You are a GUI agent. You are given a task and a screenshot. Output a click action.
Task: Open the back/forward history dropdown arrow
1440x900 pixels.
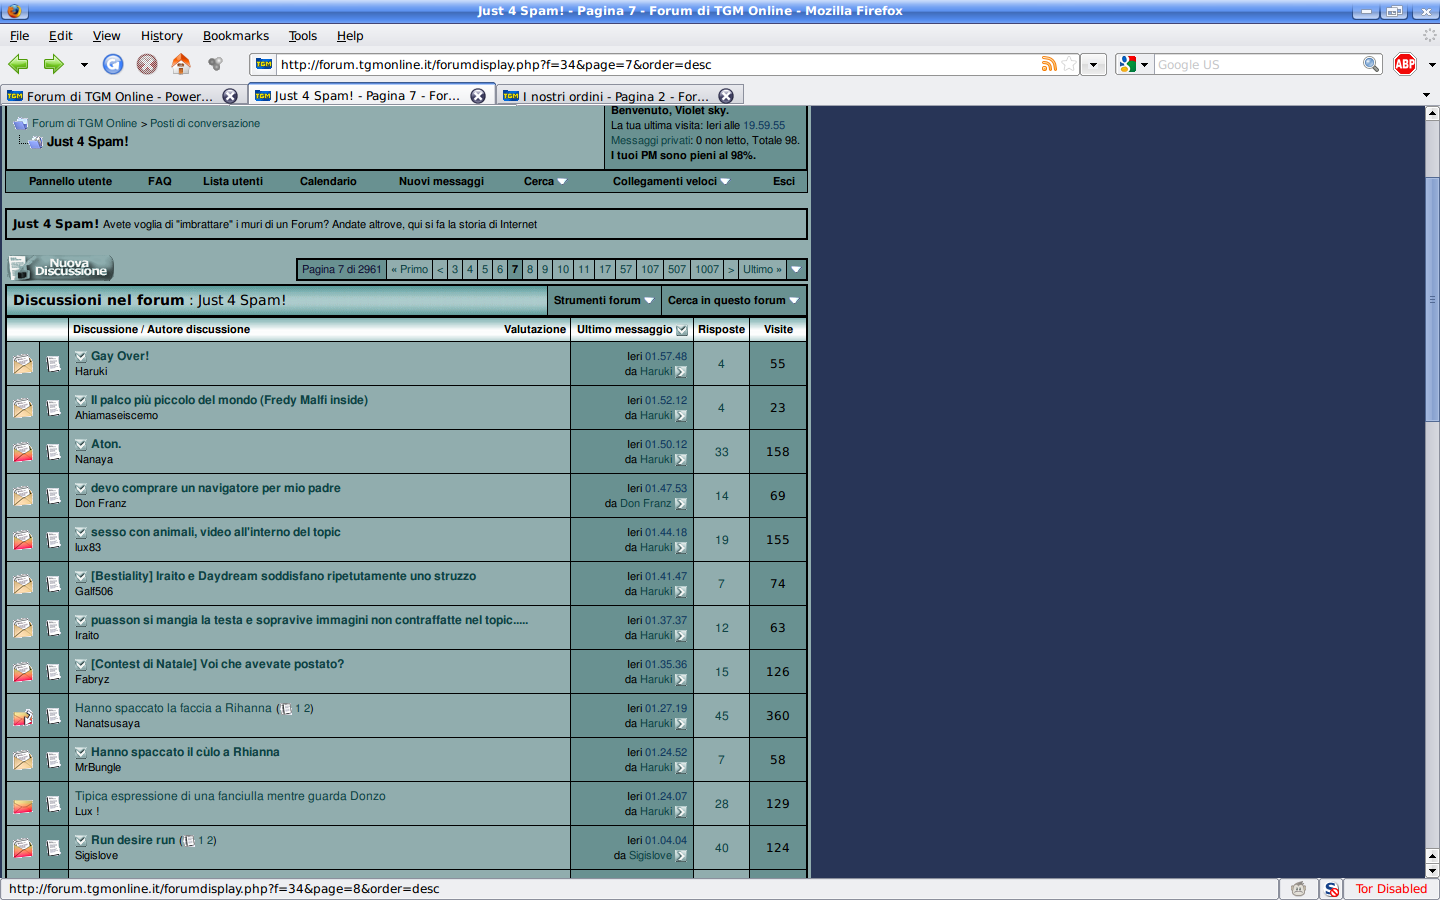(84, 64)
